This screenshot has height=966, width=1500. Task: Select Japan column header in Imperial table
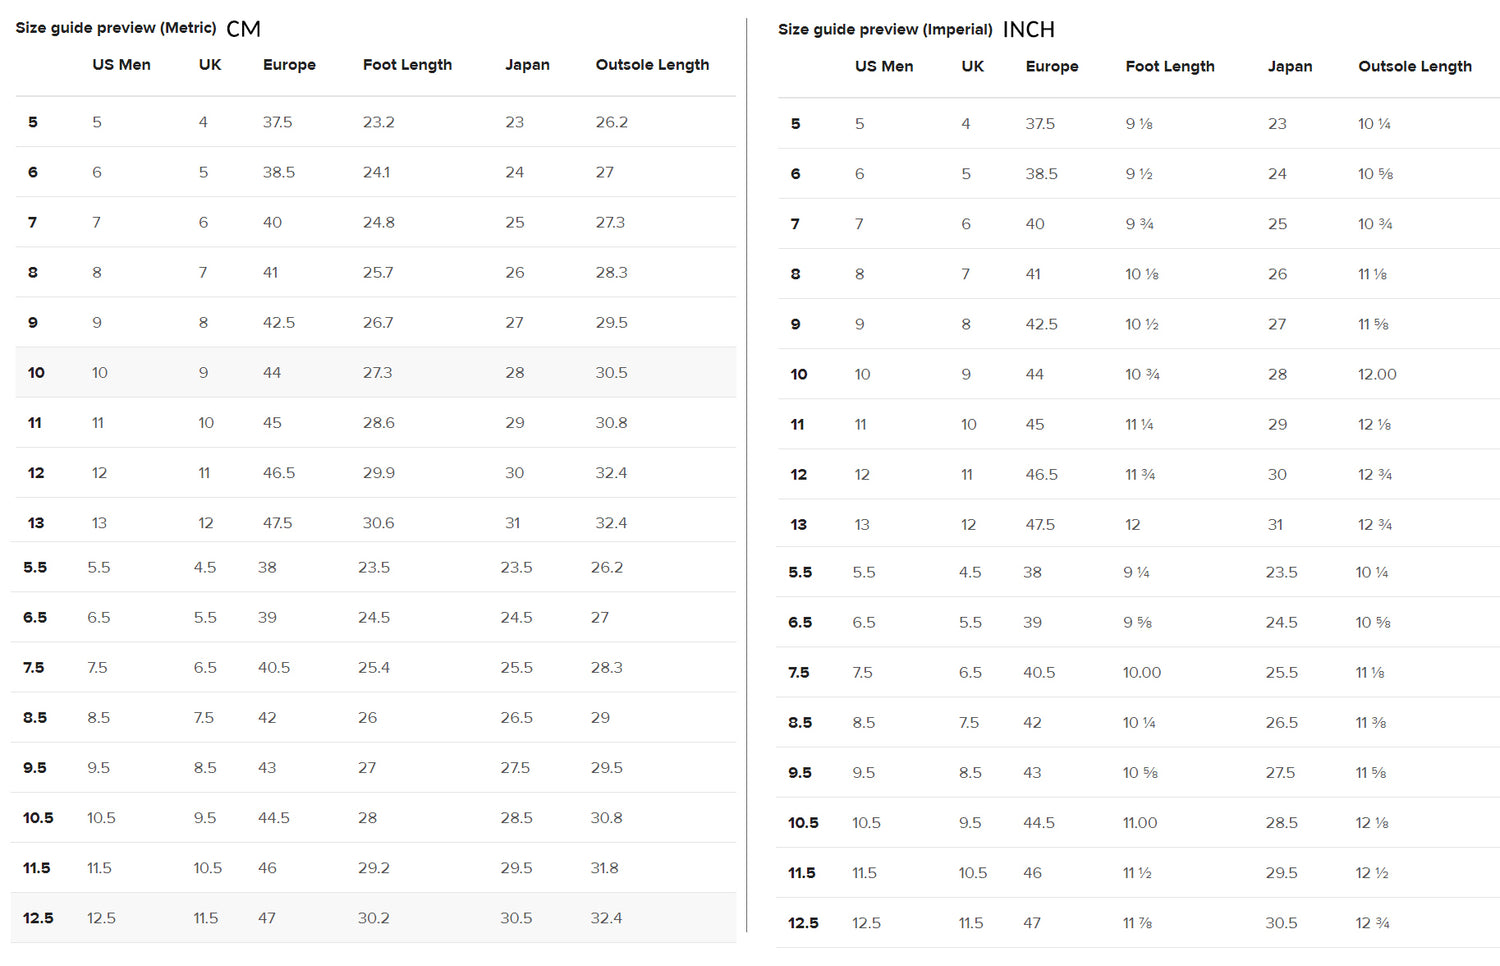(x=1289, y=66)
